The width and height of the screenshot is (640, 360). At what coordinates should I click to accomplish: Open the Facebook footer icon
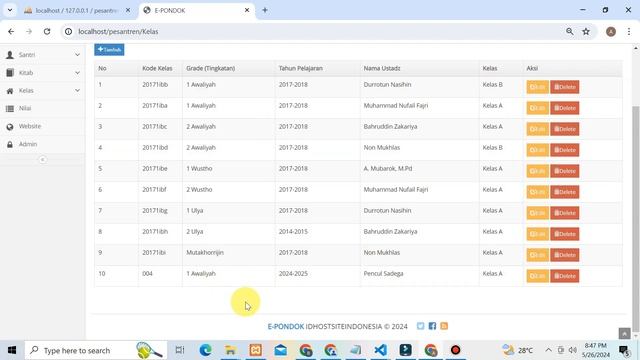coord(432,326)
